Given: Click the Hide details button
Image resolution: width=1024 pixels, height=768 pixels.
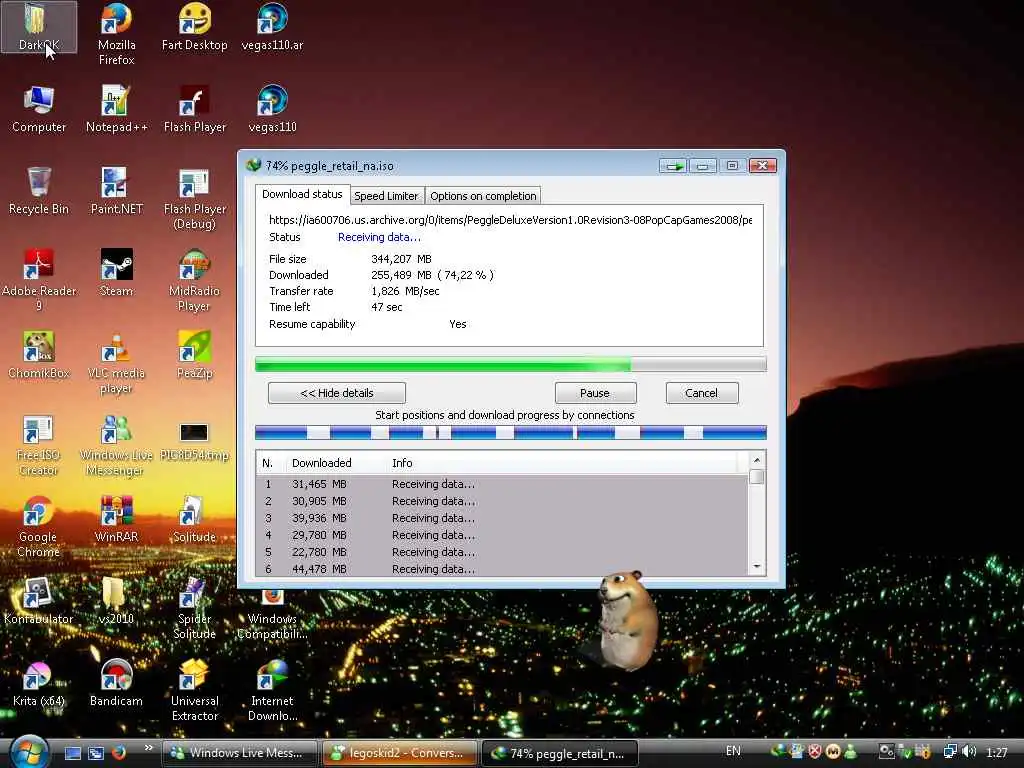Looking at the screenshot, I should [x=336, y=393].
